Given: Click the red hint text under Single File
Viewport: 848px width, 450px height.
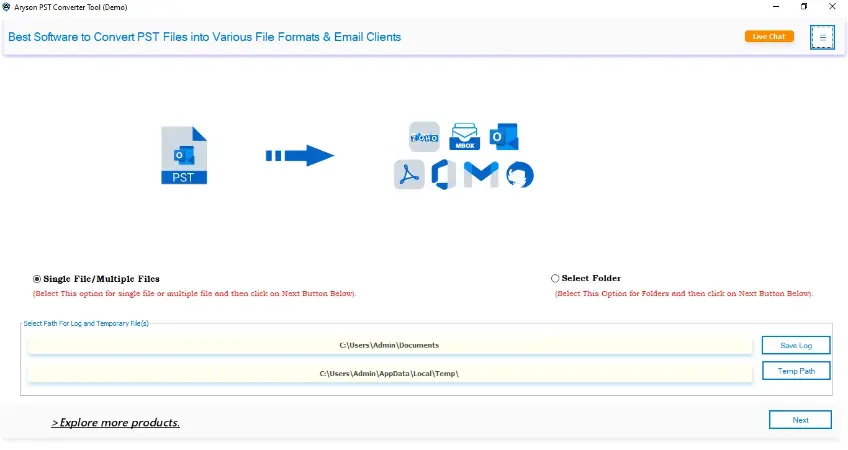Looking at the screenshot, I should pyautogui.click(x=194, y=294).
